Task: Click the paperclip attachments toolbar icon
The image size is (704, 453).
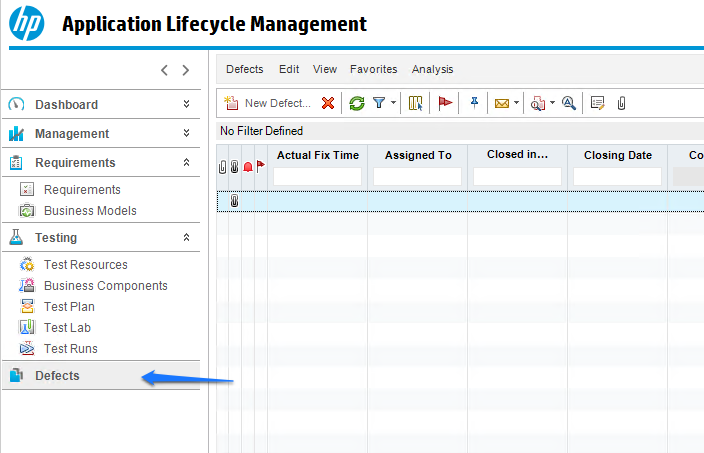Action: (x=621, y=103)
